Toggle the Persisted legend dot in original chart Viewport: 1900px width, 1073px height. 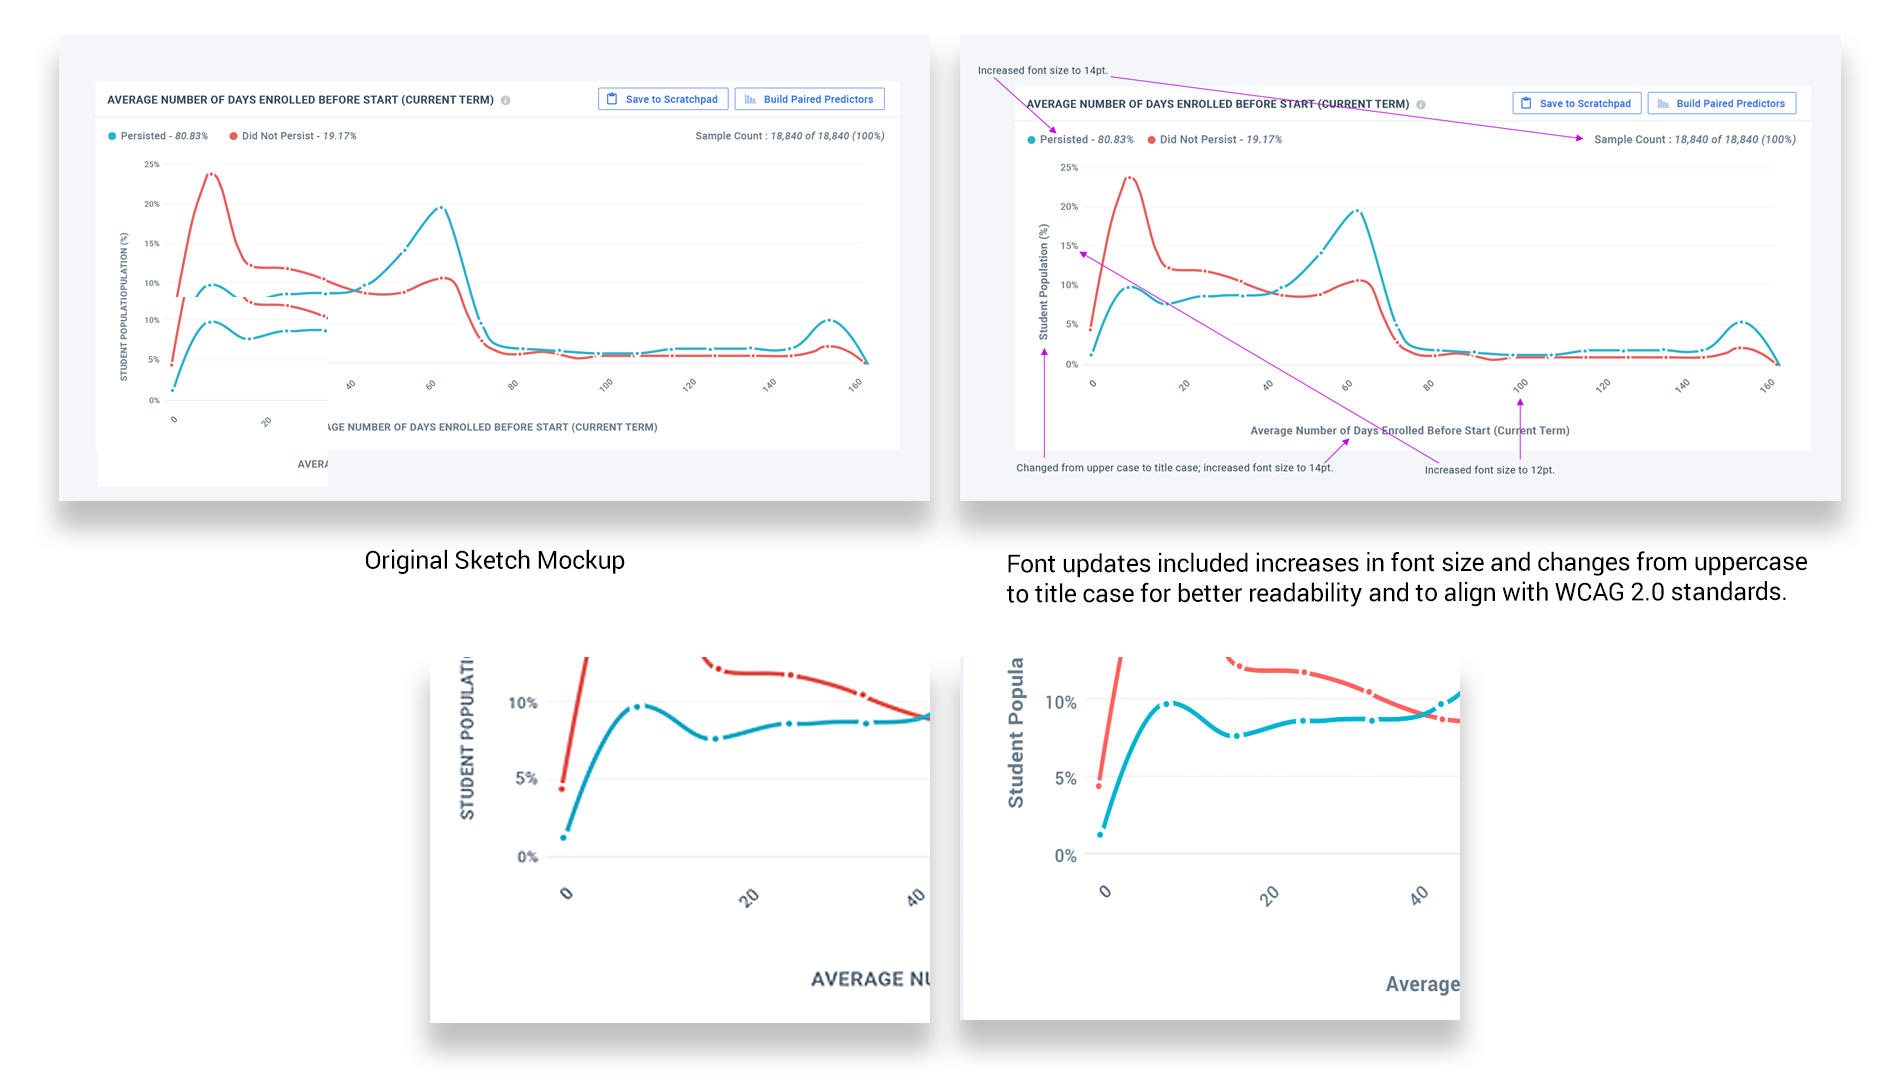[112, 136]
